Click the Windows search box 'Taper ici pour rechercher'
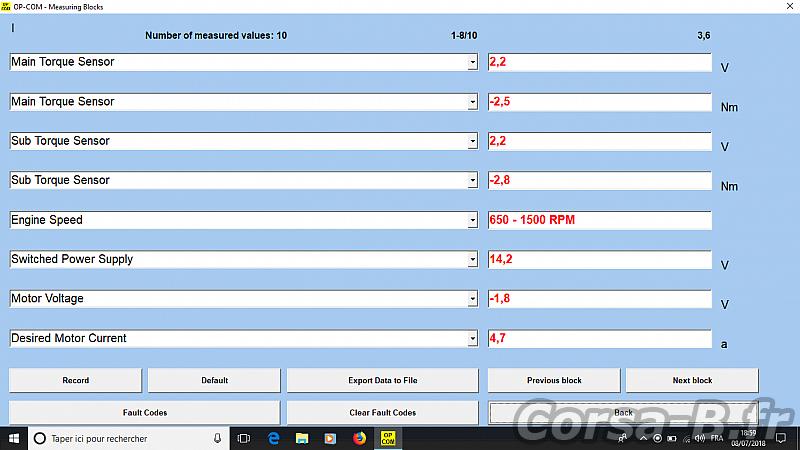The image size is (800, 450). pos(128,438)
